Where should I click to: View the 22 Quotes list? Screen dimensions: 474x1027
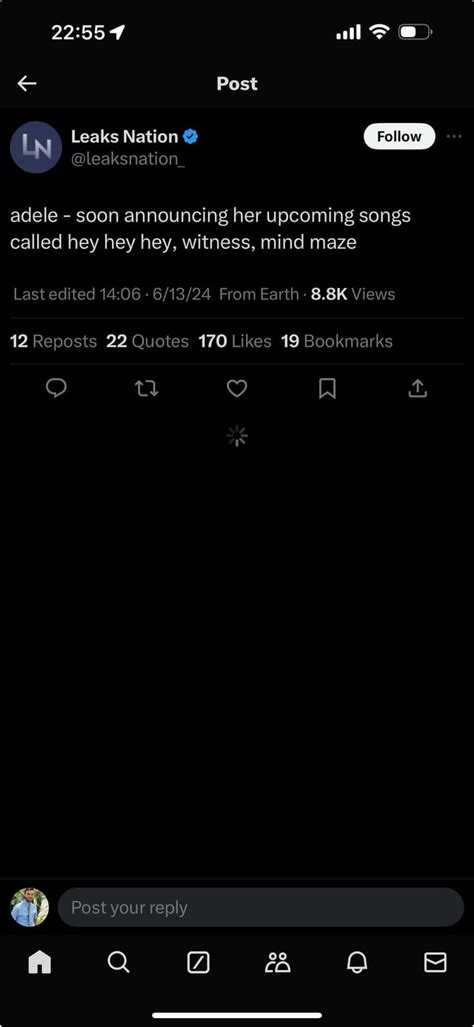147,341
